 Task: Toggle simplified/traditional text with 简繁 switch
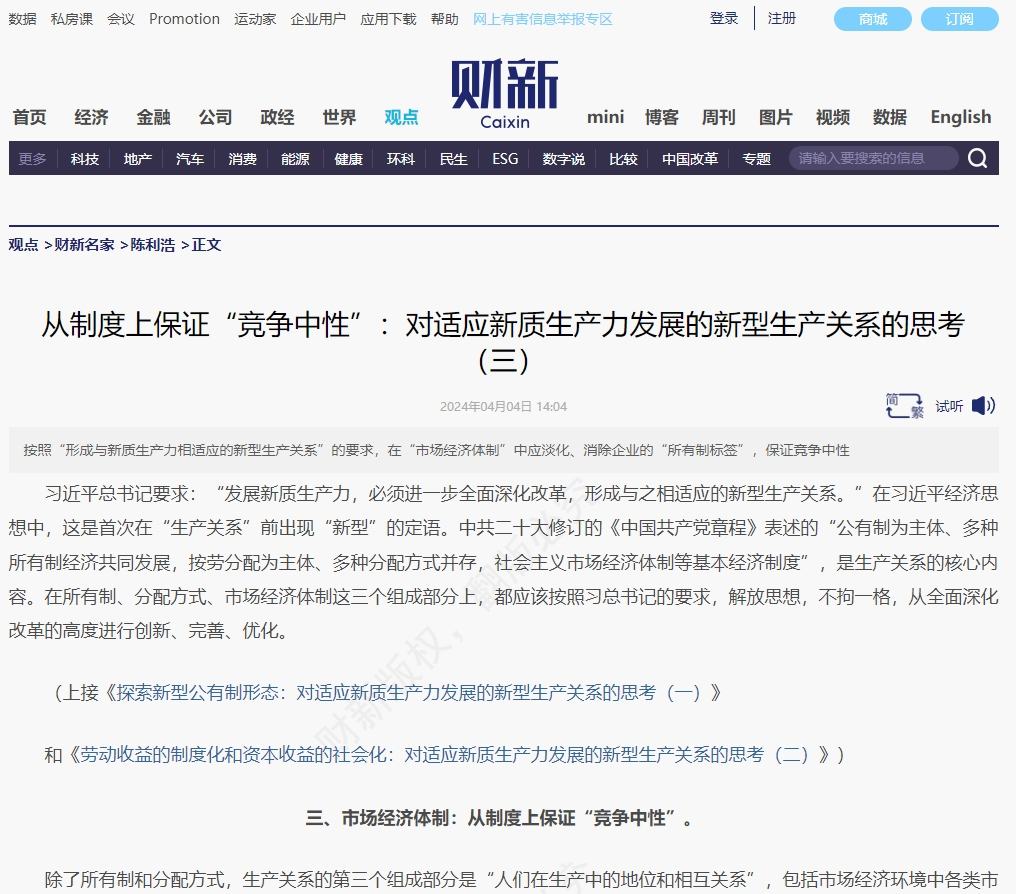point(902,405)
